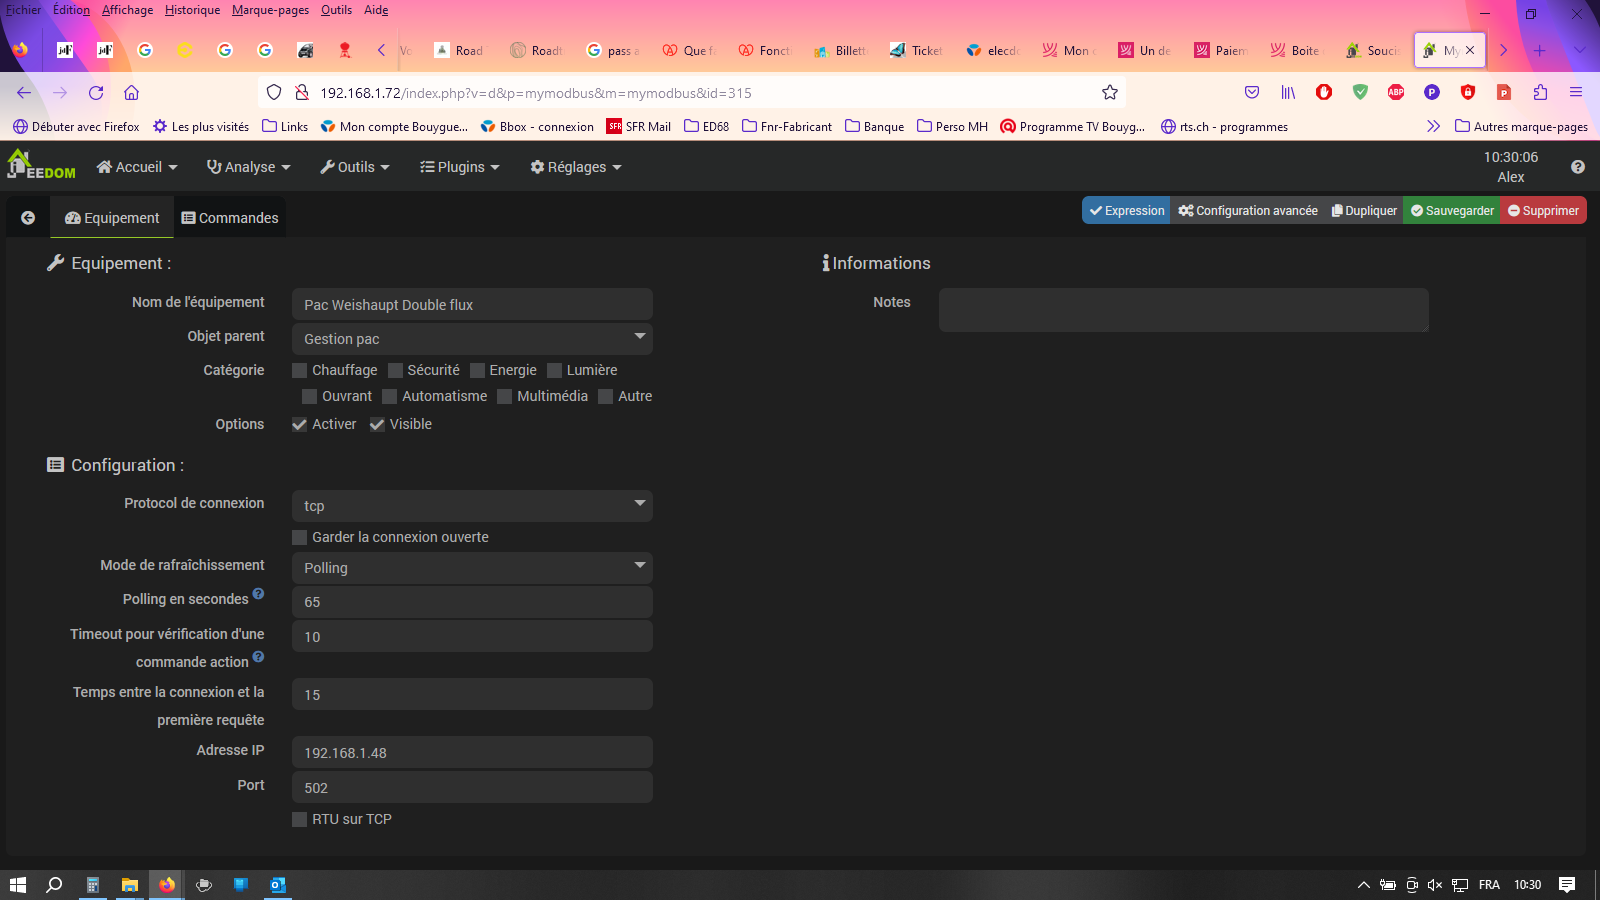Open the Objet parent dropdown
The height and width of the screenshot is (900, 1600).
pyautogui.click(x=472, y=339)
